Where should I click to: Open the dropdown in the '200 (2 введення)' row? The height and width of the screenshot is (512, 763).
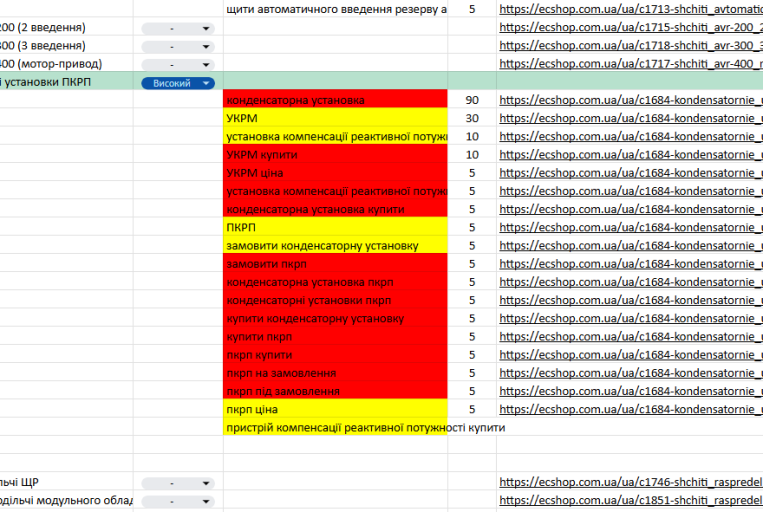click(x=178, y=29)
